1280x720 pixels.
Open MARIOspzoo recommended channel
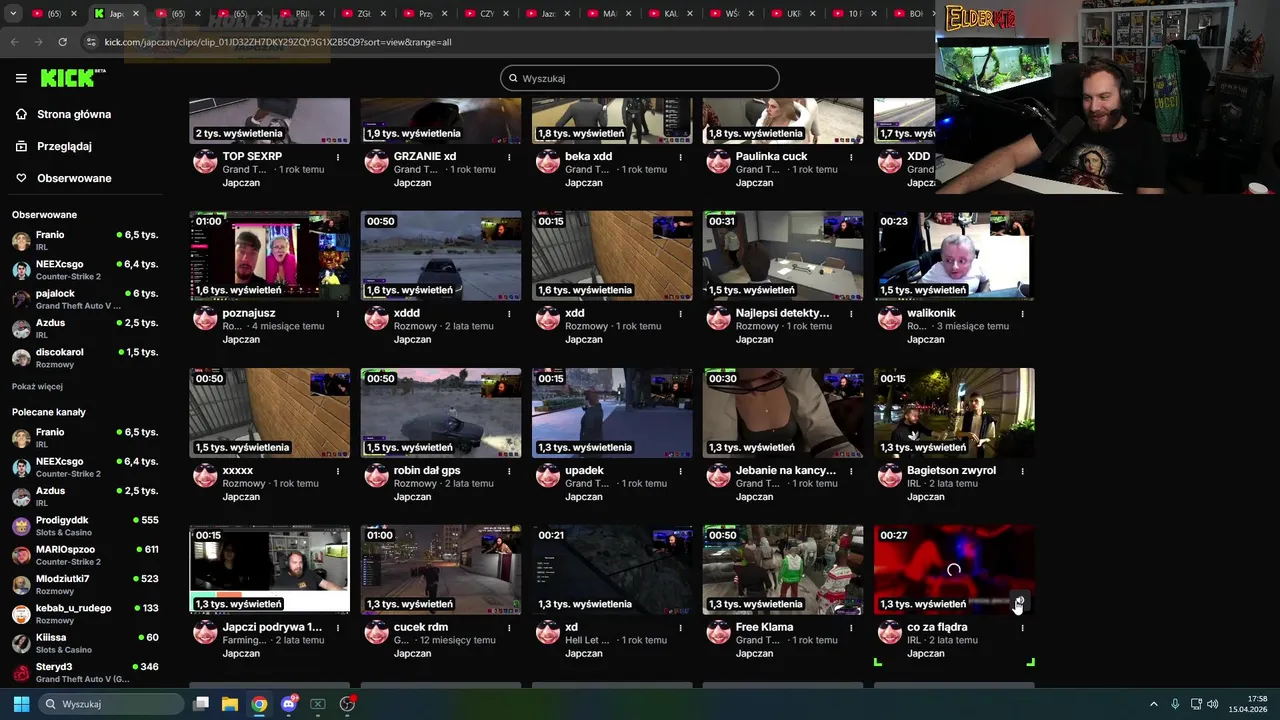(85, 555)
